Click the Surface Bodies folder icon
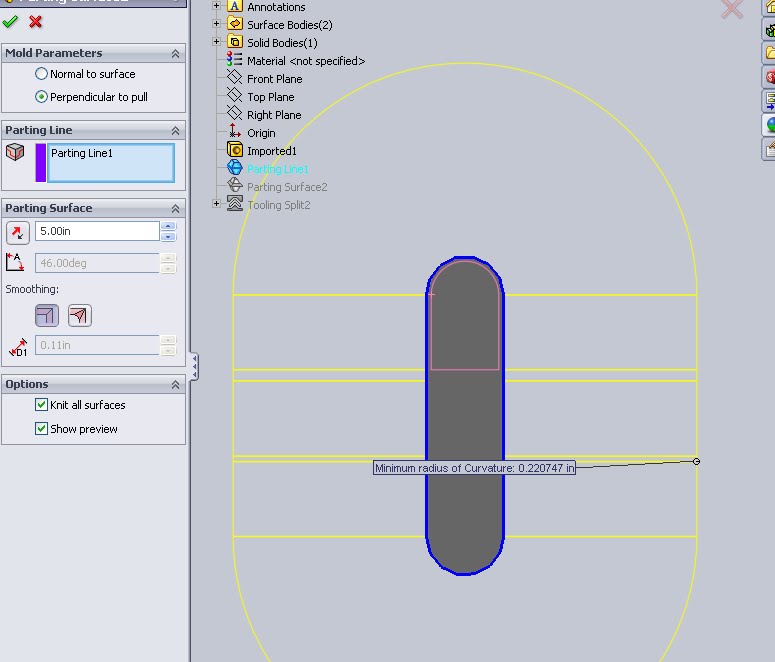 [x=235, y=23]
